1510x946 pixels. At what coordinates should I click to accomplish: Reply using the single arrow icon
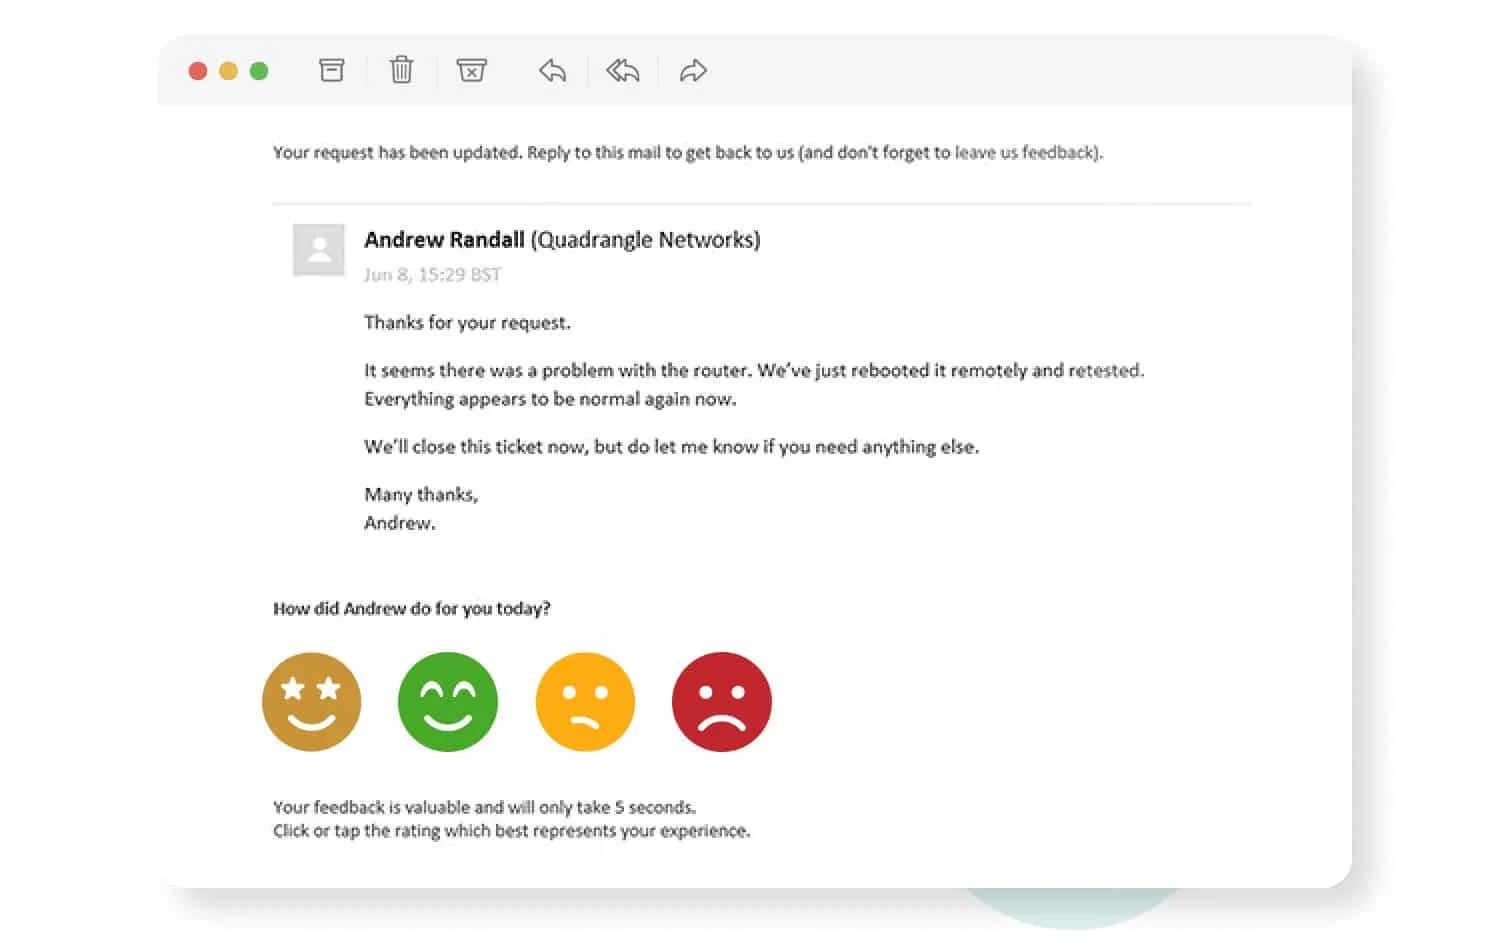pyautogui.click(x=552, y=71)
